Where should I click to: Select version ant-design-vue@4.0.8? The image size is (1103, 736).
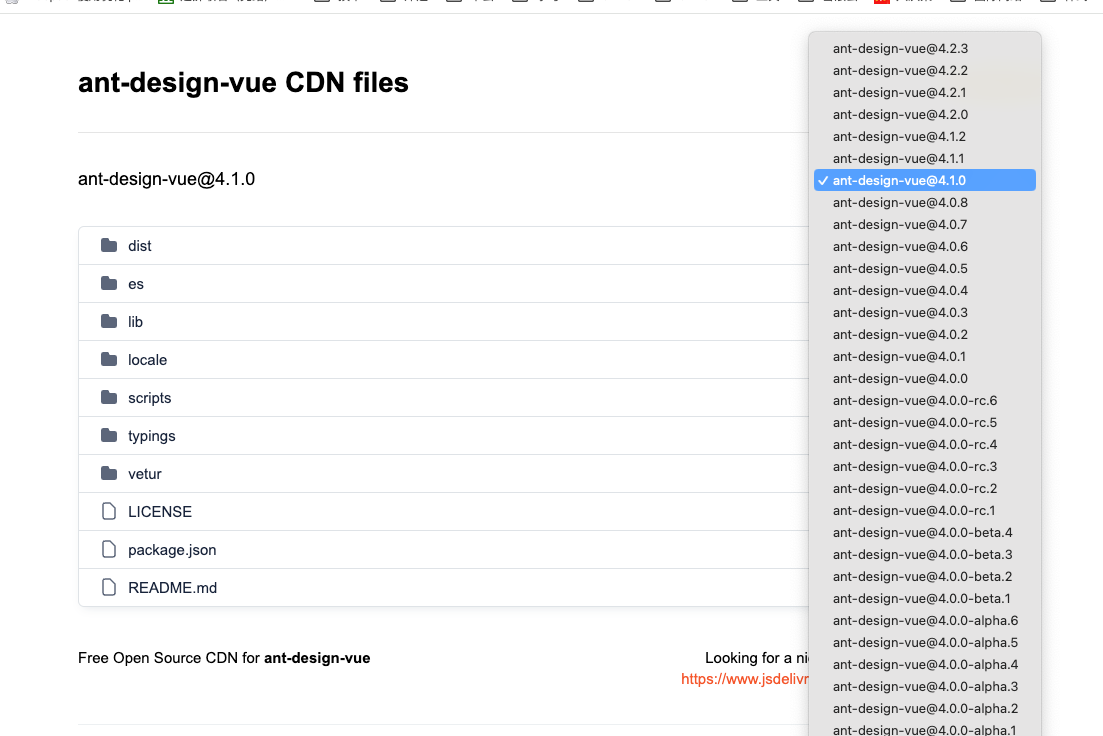(924, 203)
